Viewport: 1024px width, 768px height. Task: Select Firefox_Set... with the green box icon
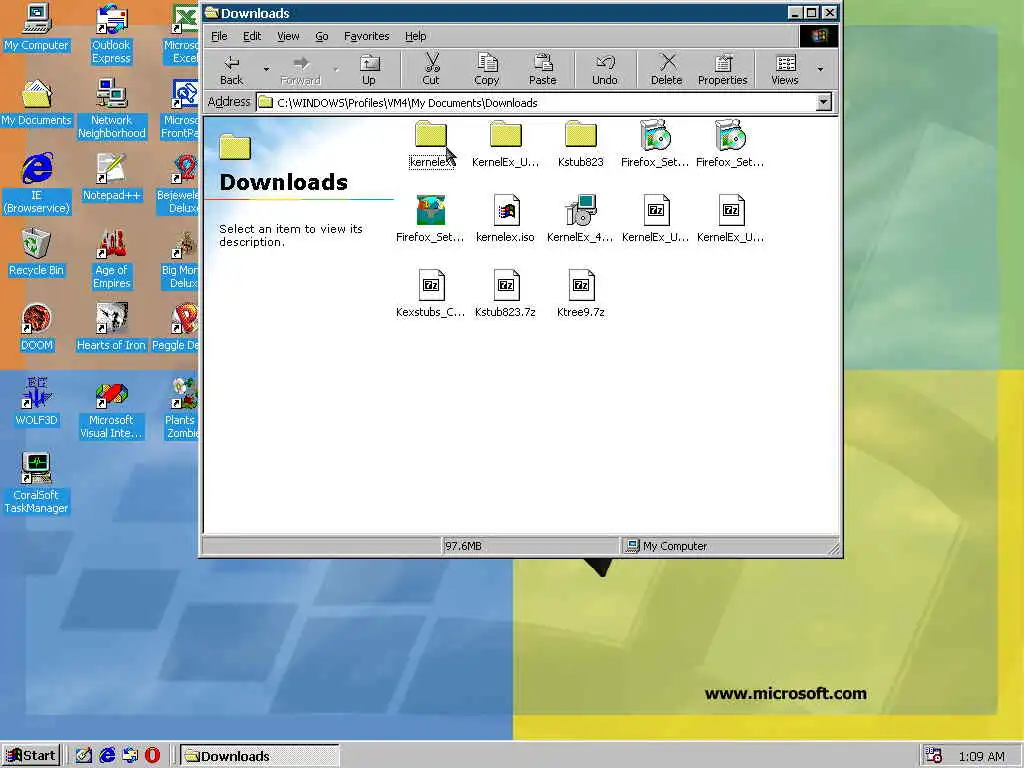tap(430, 220)
